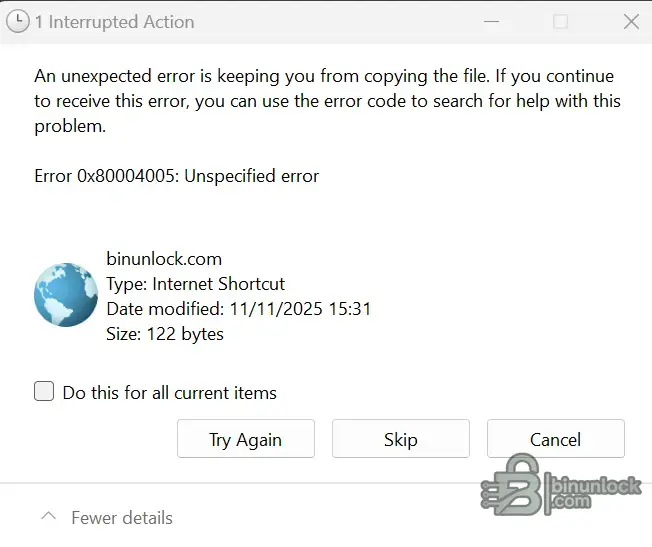652x547 pixels.
Task: Click the 'Size: 122 bytes' line
Action: coord(165,334)
